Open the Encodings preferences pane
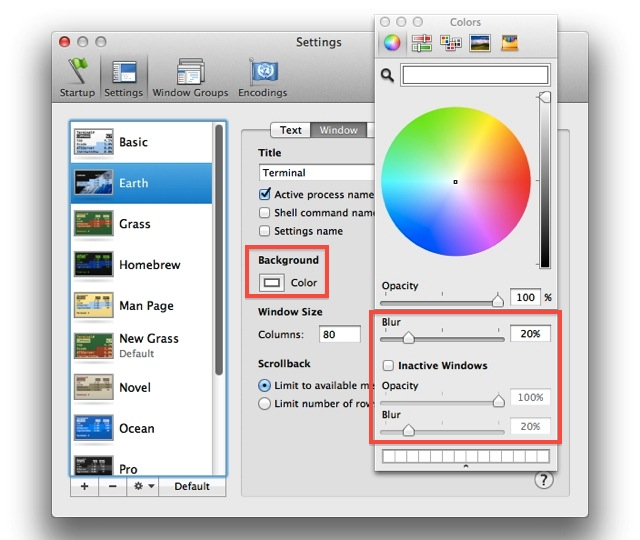Screen dimensions: 640x540 263,76
